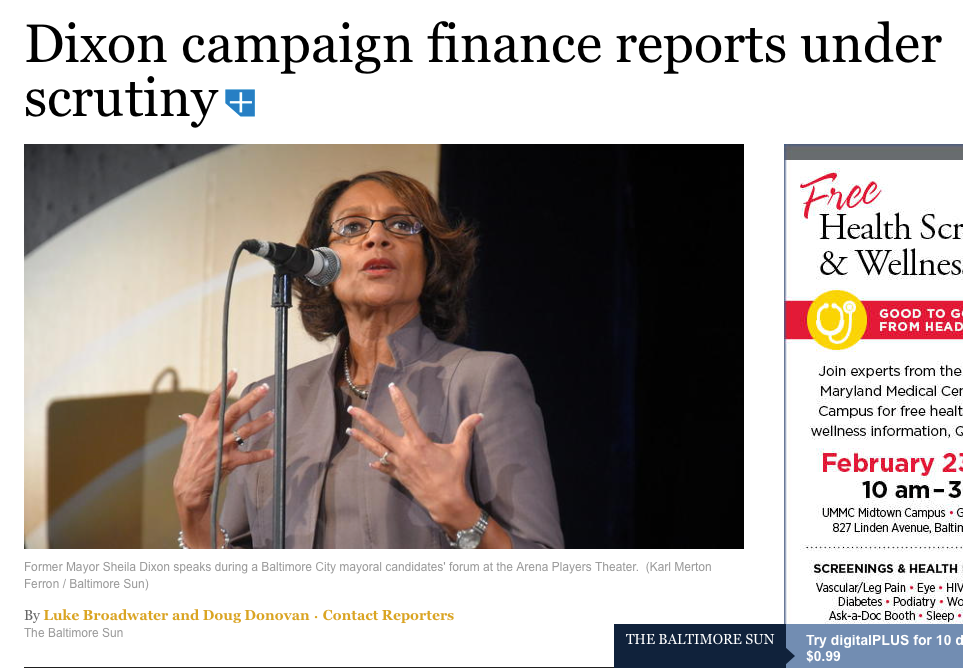963x668 pixels.
Task: Click the red Free script text in ad
Action: [x=840, y=194]
